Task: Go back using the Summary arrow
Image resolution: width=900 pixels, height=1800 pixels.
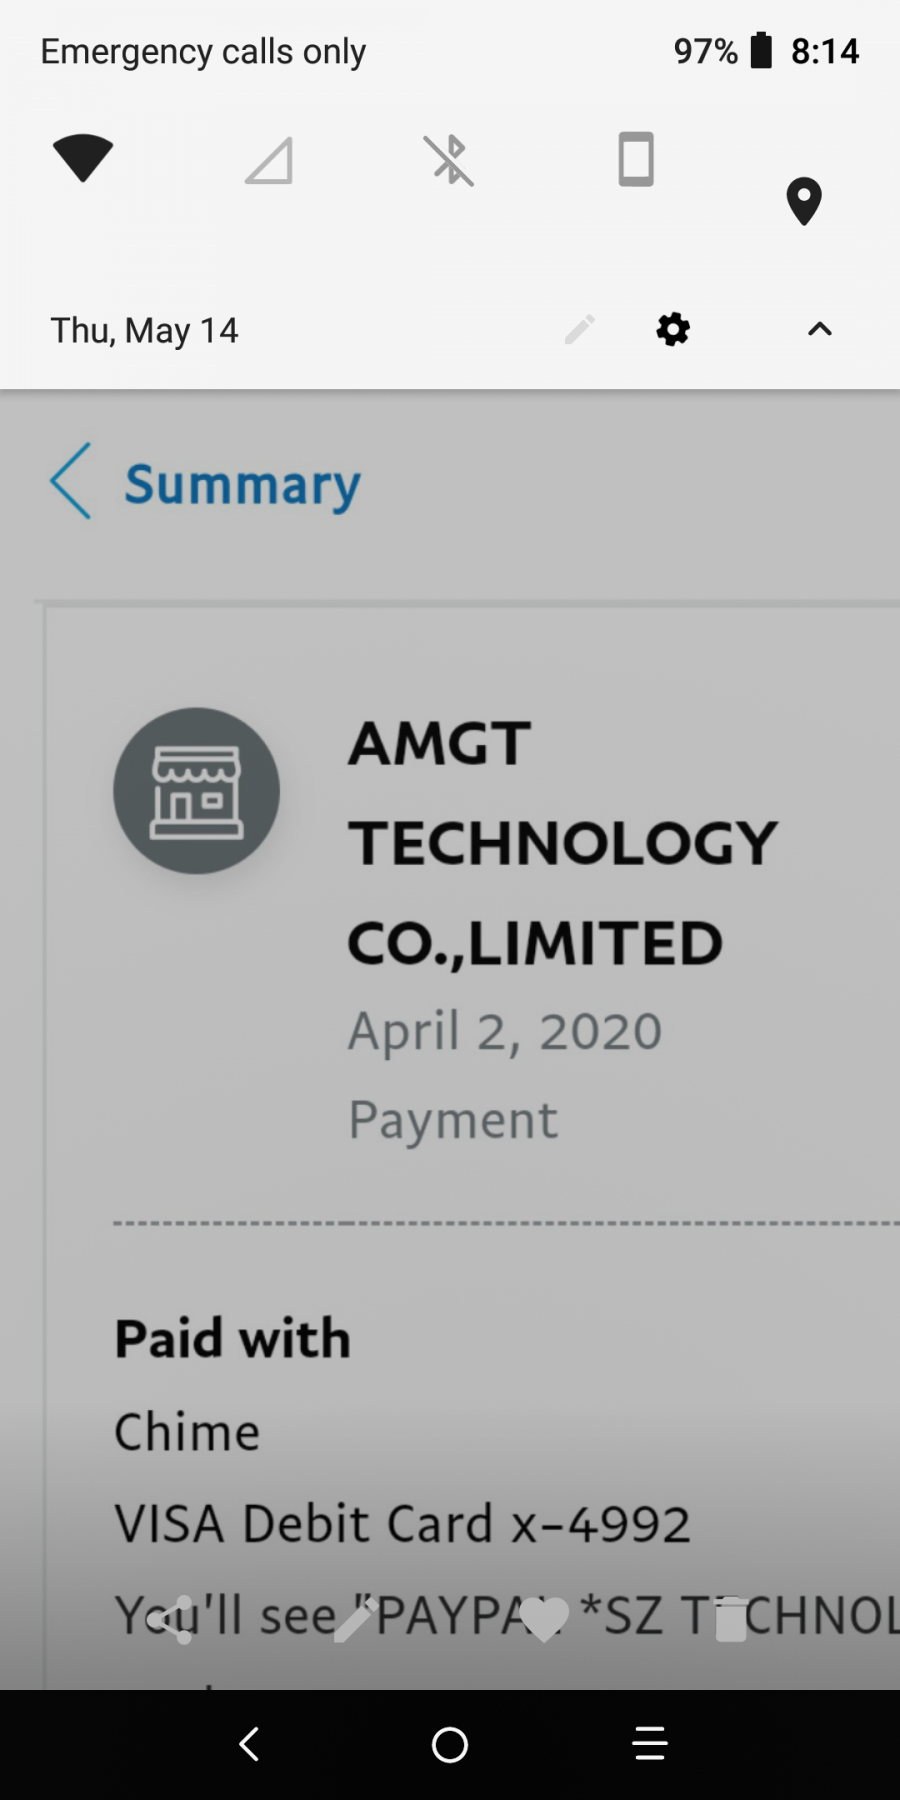Action: click(70, 481)
